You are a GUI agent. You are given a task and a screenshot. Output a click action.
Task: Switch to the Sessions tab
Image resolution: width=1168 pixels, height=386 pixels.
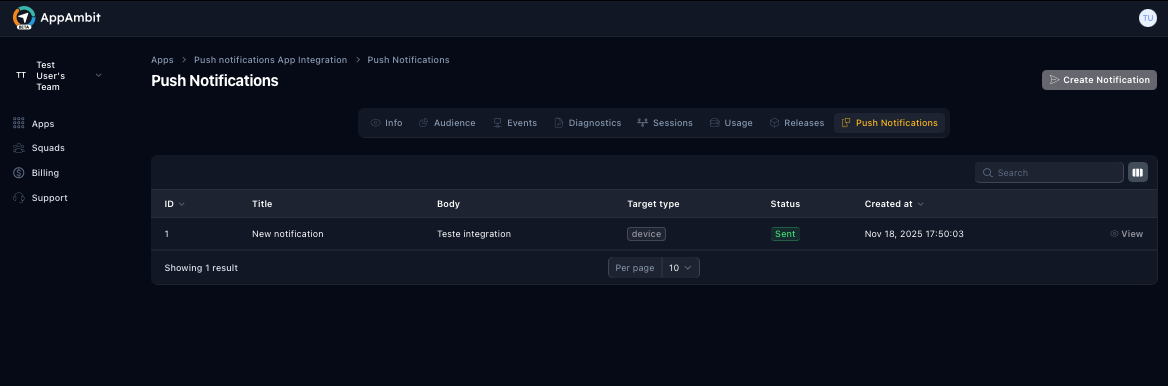tap(665, 123)
